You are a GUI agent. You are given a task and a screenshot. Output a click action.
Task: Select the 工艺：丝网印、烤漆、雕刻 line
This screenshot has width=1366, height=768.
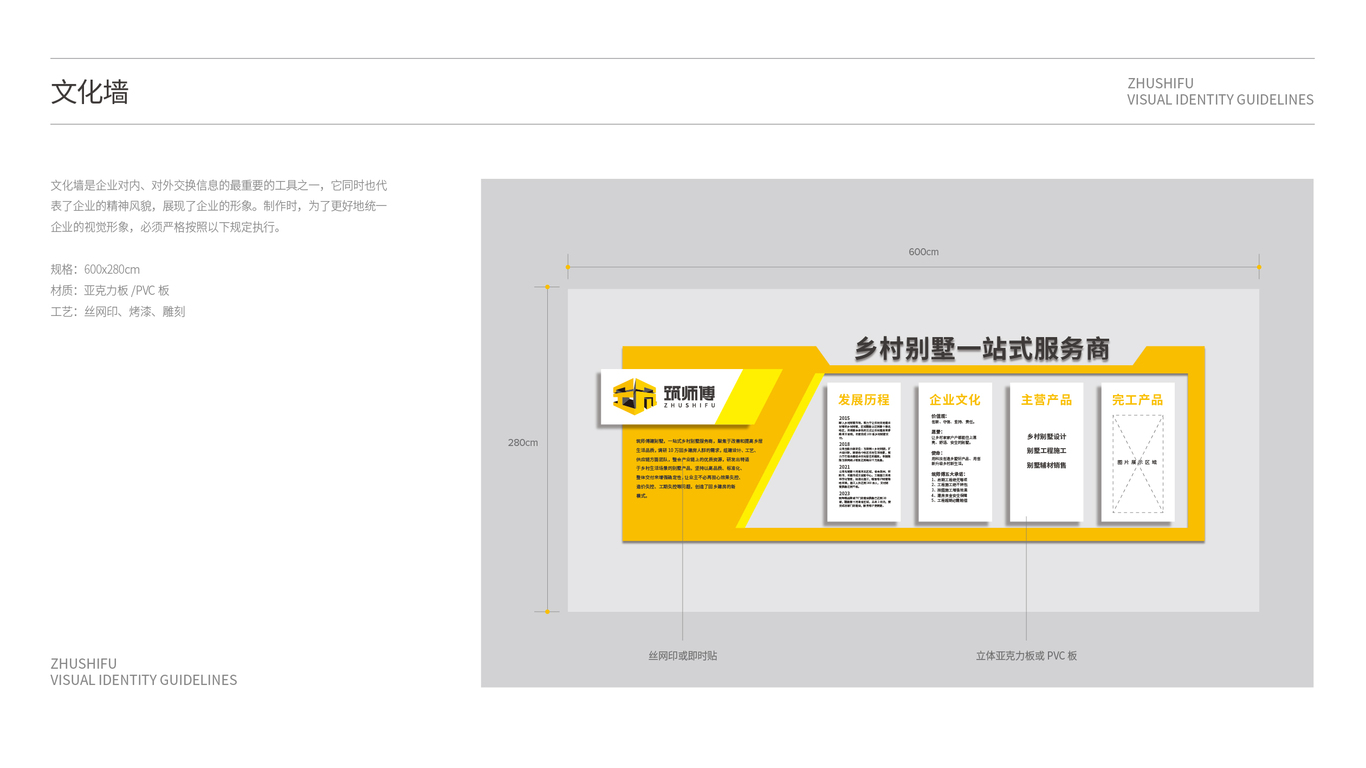pyautogui.click(x=118, y=311)
